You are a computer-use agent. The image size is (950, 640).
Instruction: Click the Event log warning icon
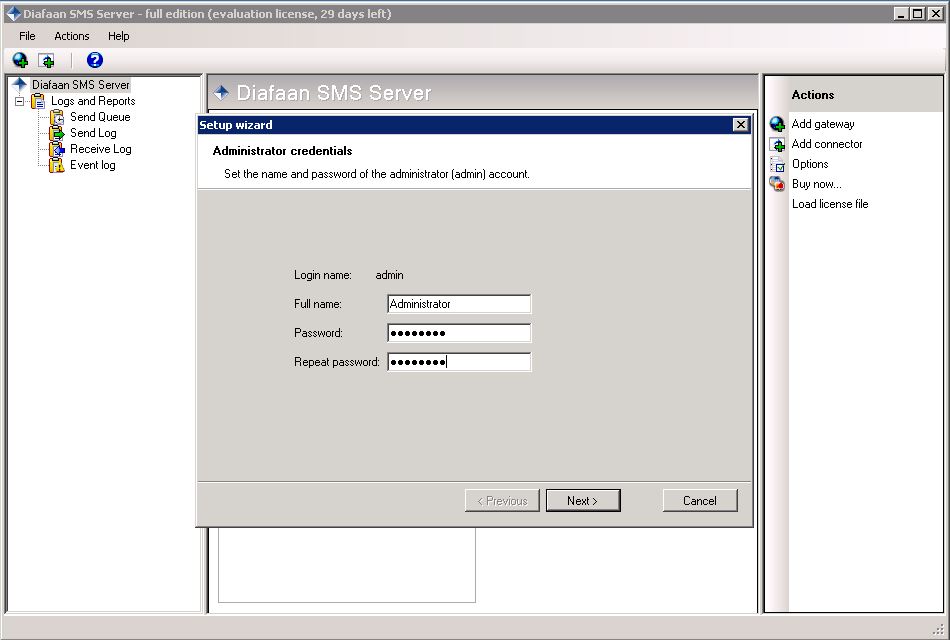[x=59, y=165]
